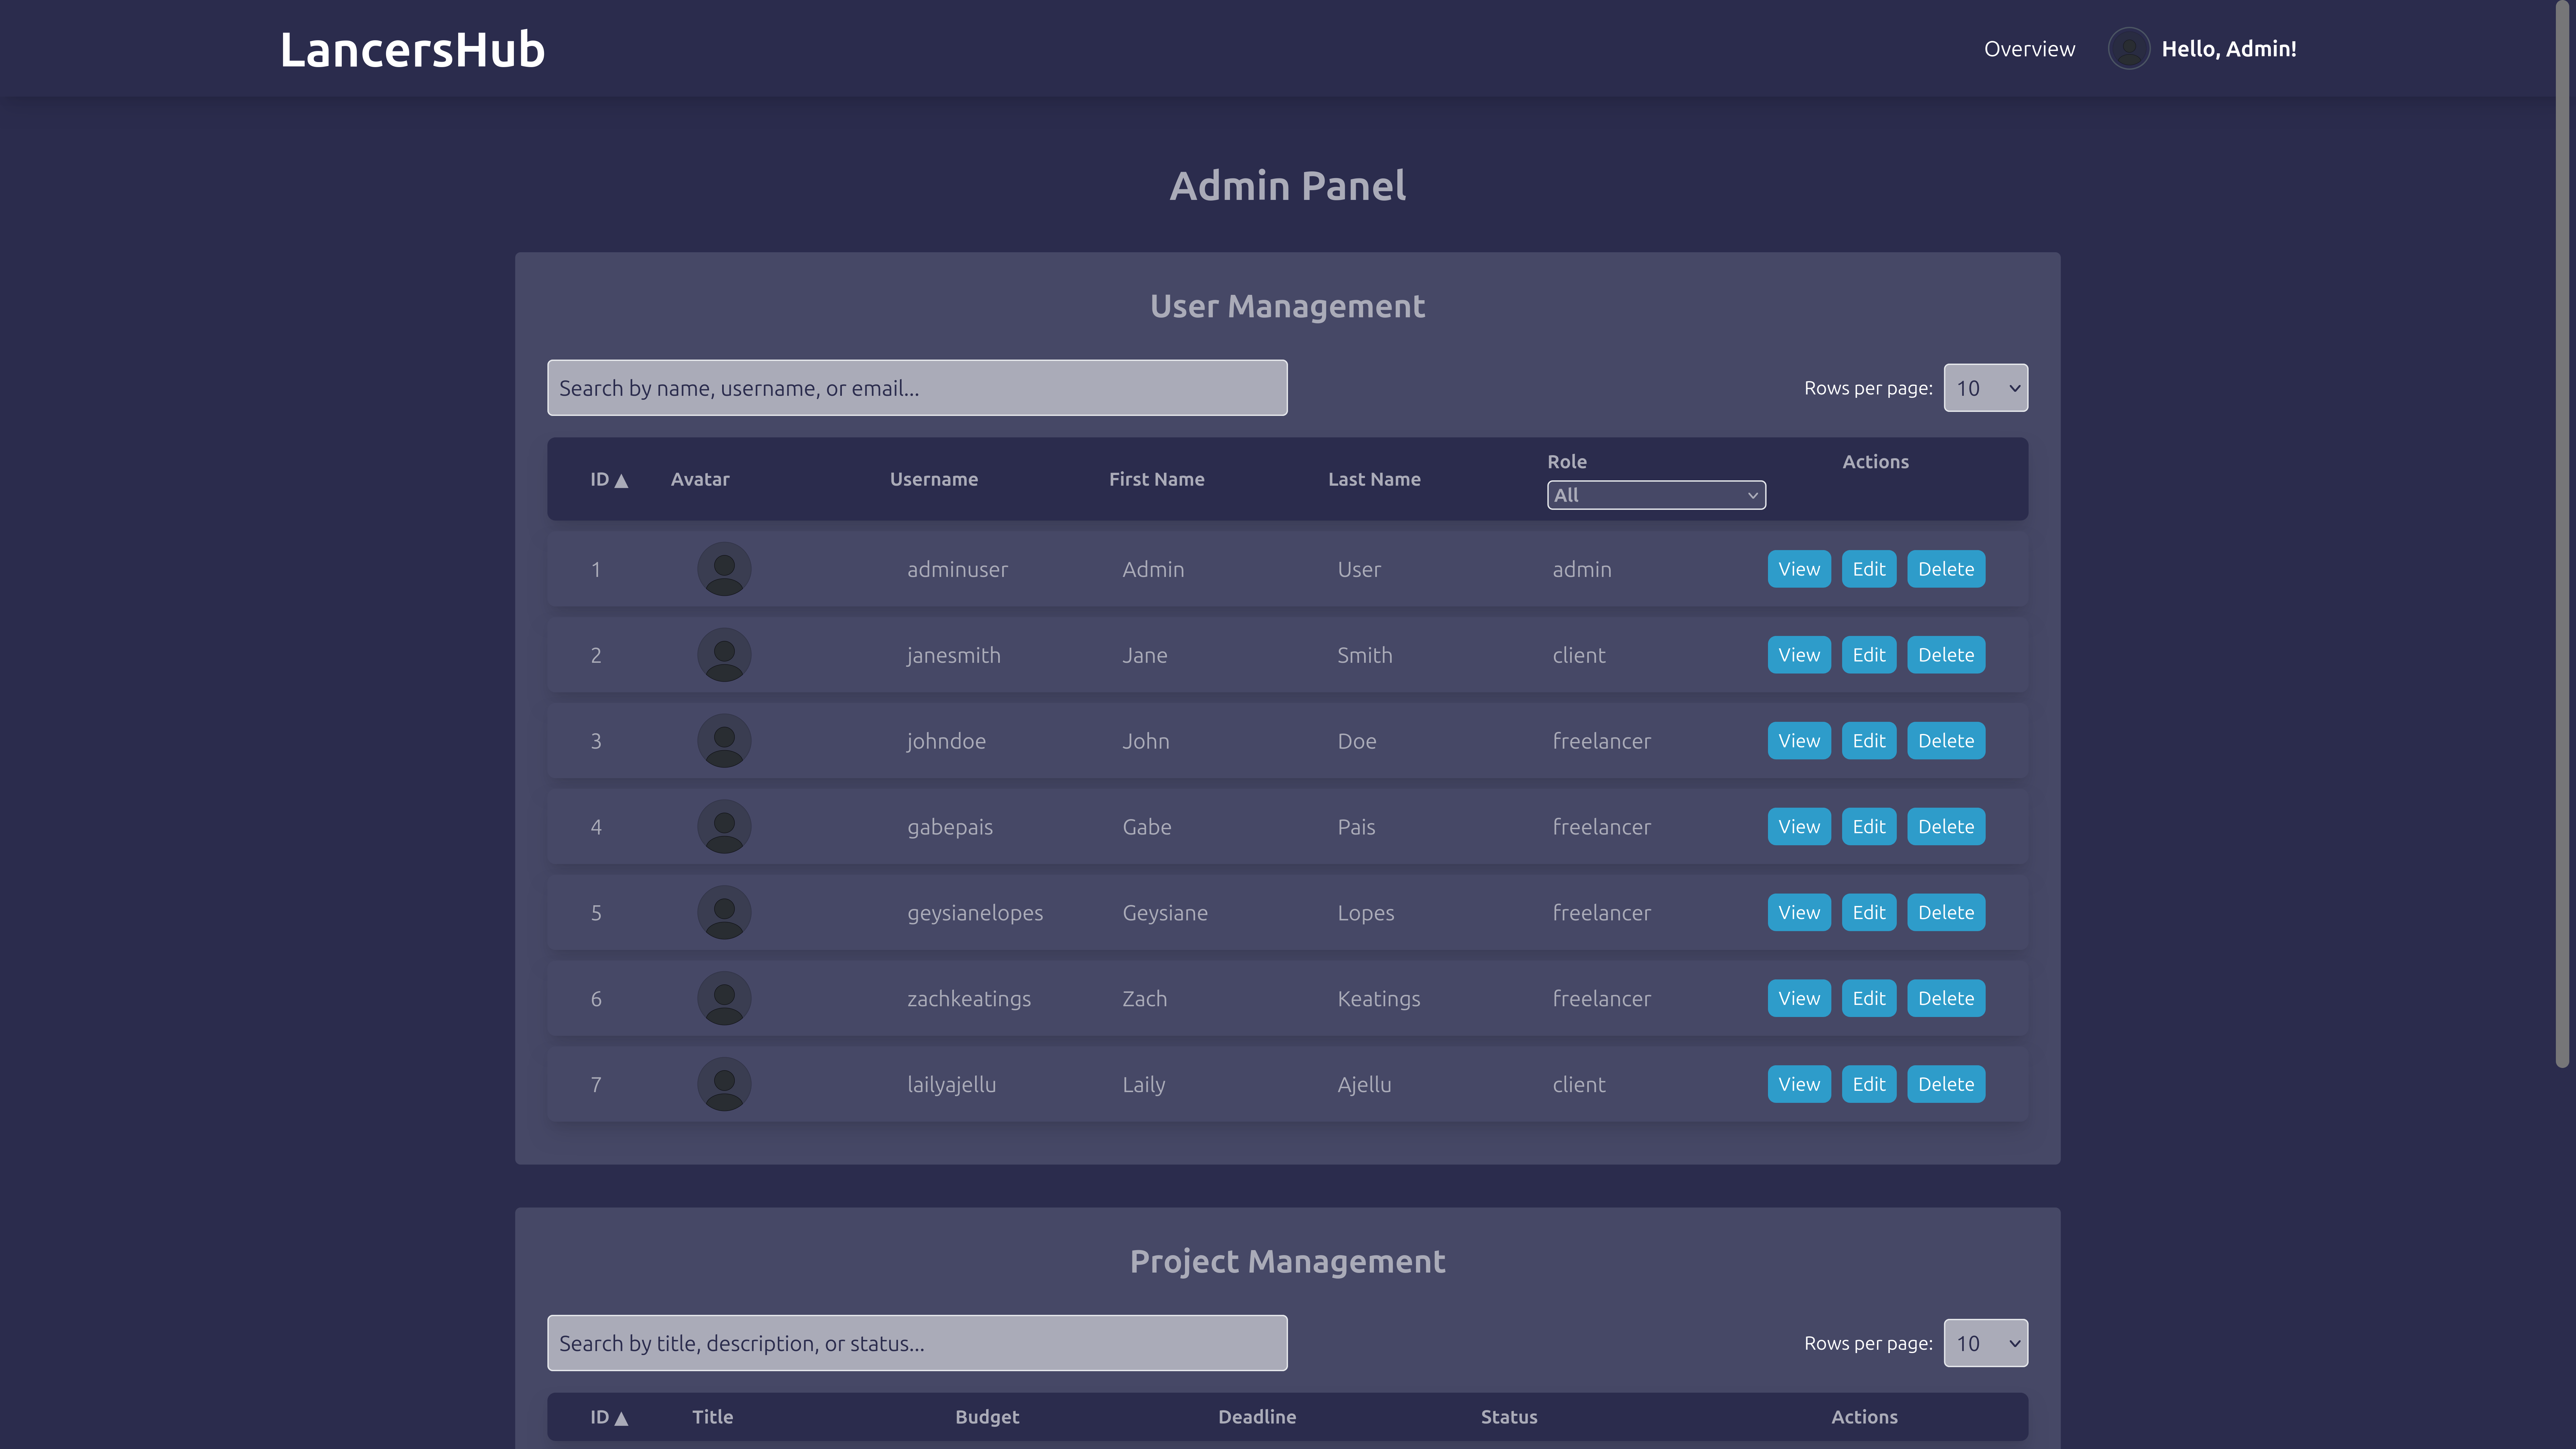Edit janesmith's user record
Image resolution: width=2576 pixels, height=1449 pixels.
[1869, 655]
